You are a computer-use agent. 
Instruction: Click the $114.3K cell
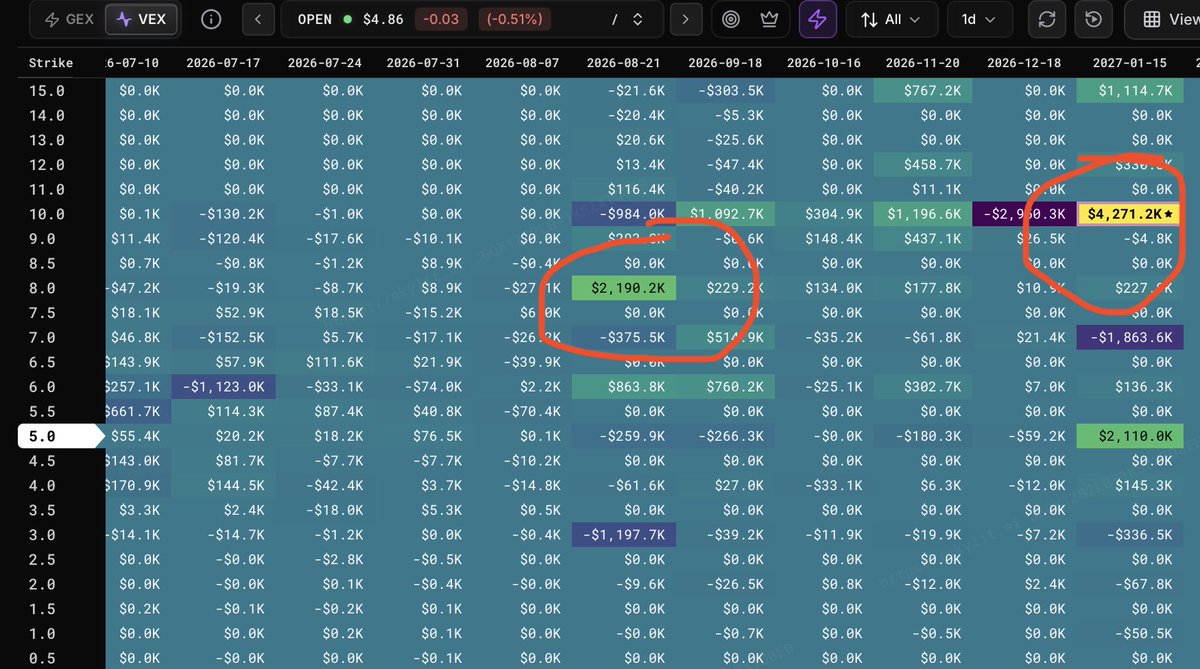[224, 412]
